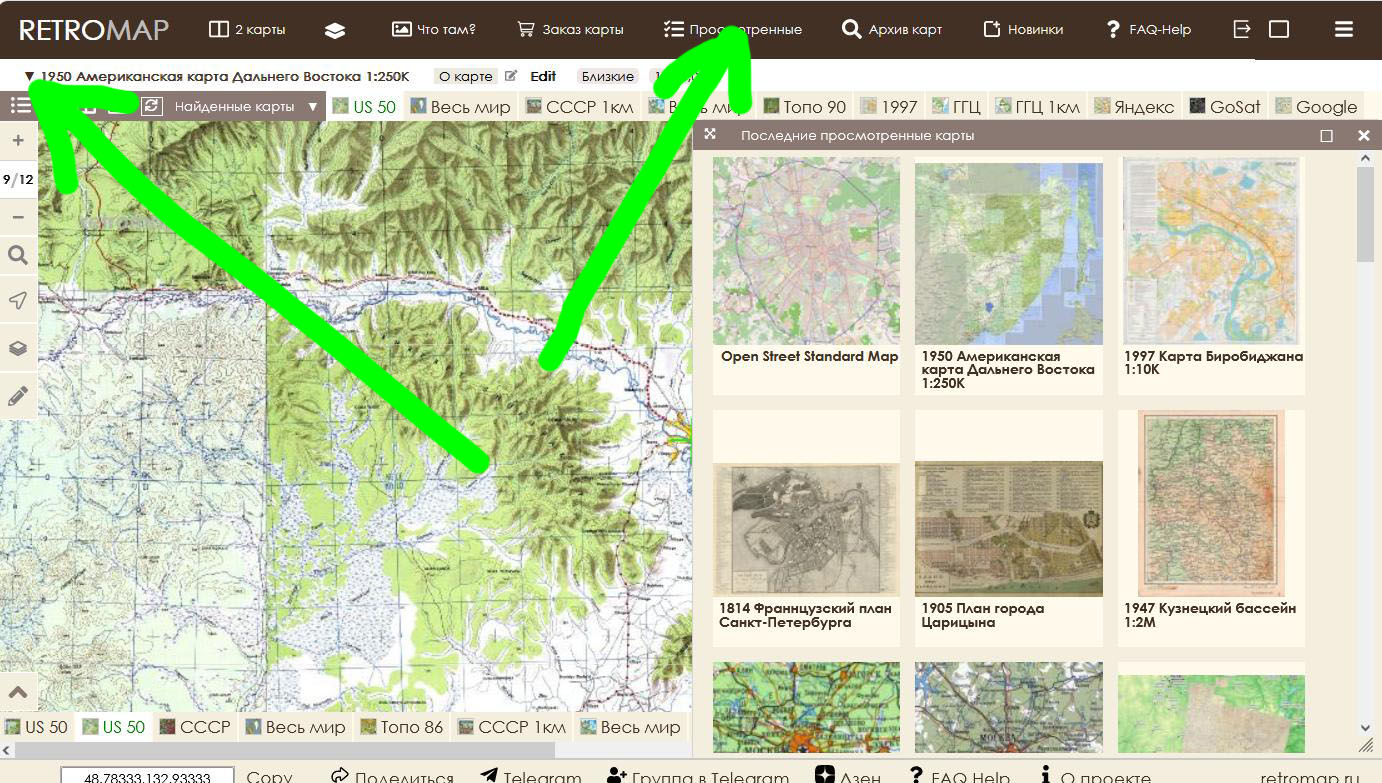Click the panel scrollbar down arrow
This screenshot has width=1382, height=783.
click(1366, 728)
